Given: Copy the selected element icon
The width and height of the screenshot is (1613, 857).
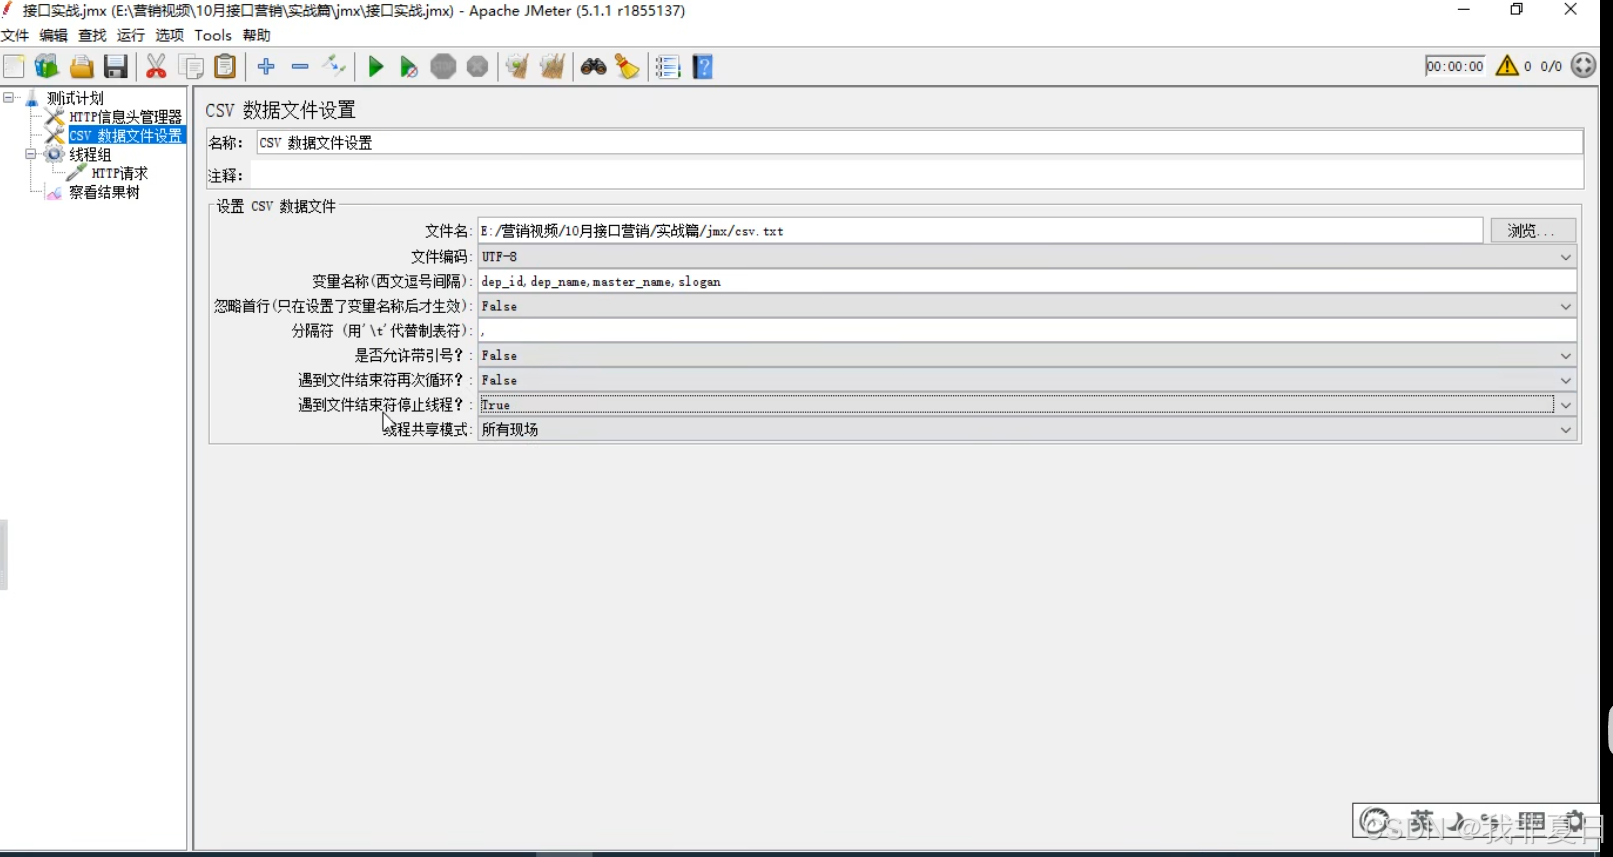Looking at the screenshot, I should coord(191,67).
